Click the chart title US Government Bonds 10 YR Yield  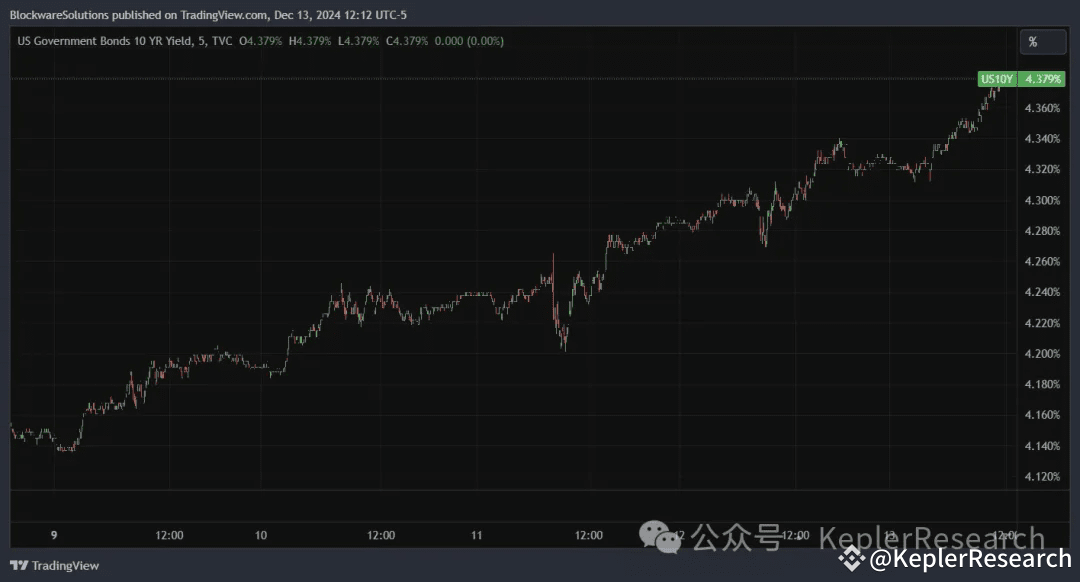point(105,41)
